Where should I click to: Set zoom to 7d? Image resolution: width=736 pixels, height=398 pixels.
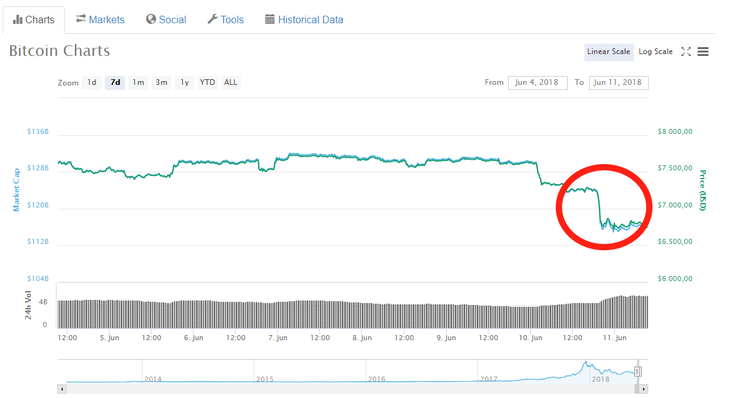[115, 83]
